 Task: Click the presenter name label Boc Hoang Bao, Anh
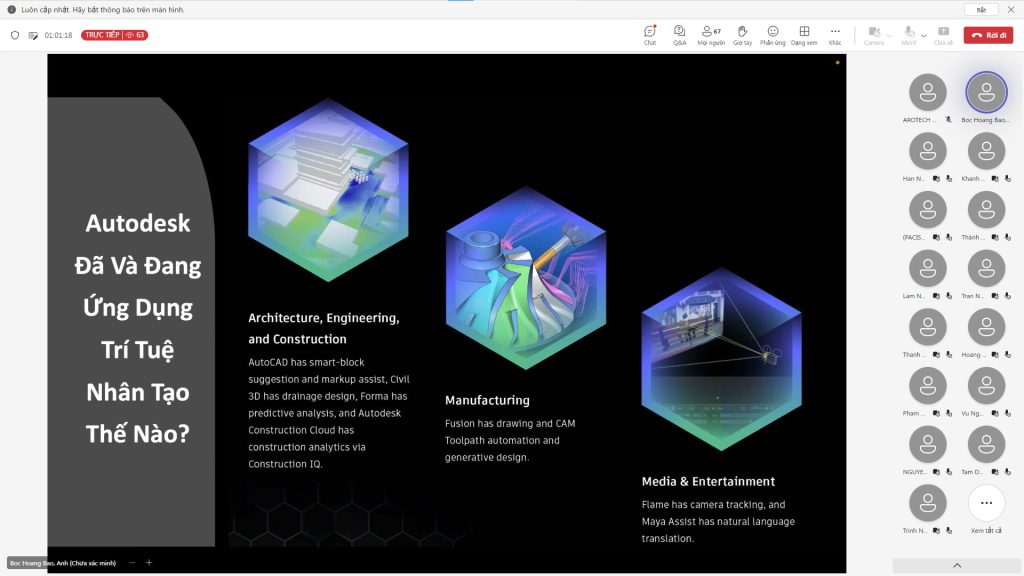pos(63,563)
